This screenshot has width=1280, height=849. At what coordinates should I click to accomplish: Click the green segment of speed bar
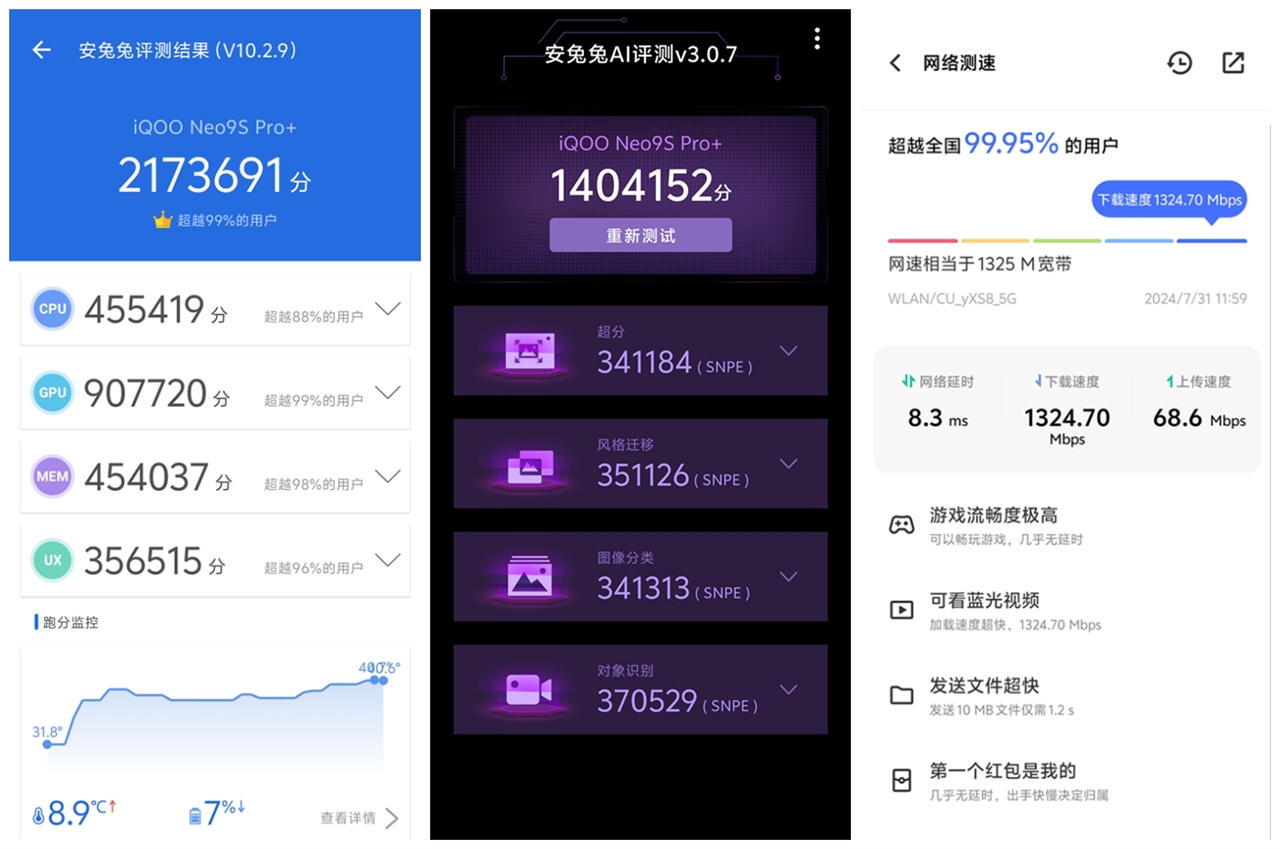pyautogui.click(x=1067, y=241)
